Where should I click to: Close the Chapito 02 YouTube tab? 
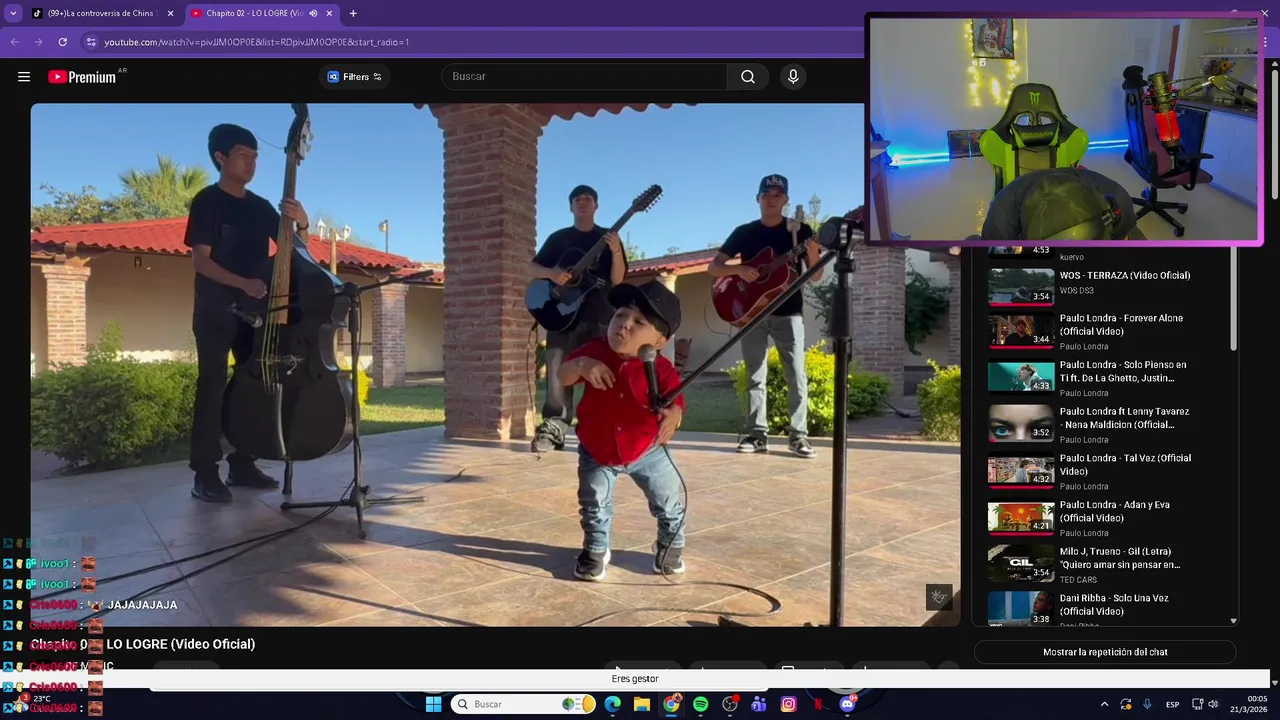(329, 13)
